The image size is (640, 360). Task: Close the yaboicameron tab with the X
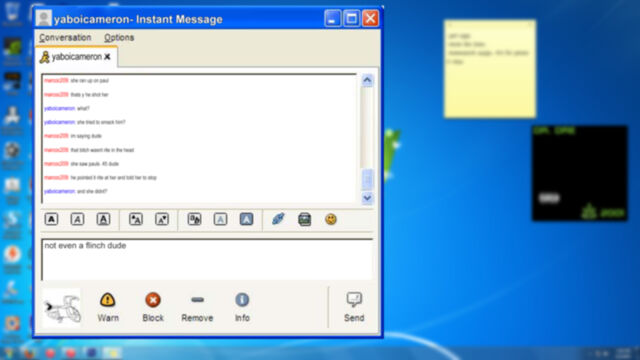point(107,57)
